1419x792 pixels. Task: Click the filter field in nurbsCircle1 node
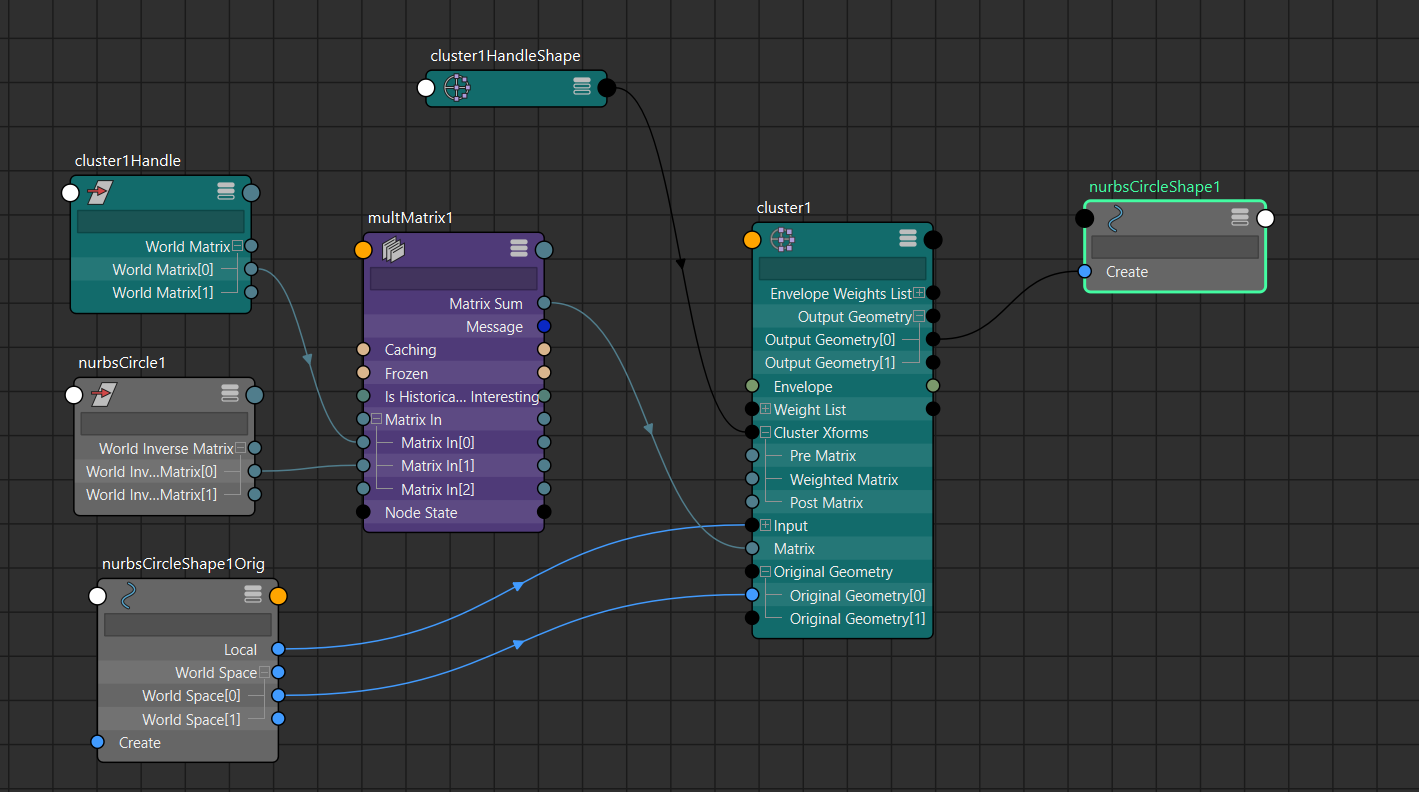coord(164,423)
